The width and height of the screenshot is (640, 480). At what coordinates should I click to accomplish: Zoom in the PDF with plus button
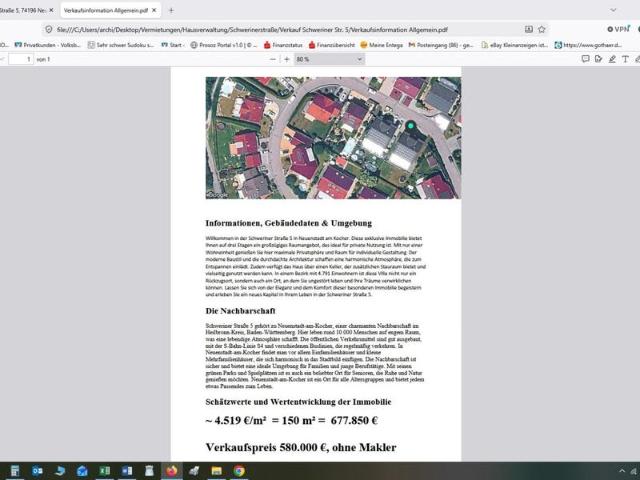[x=287, y=59]
